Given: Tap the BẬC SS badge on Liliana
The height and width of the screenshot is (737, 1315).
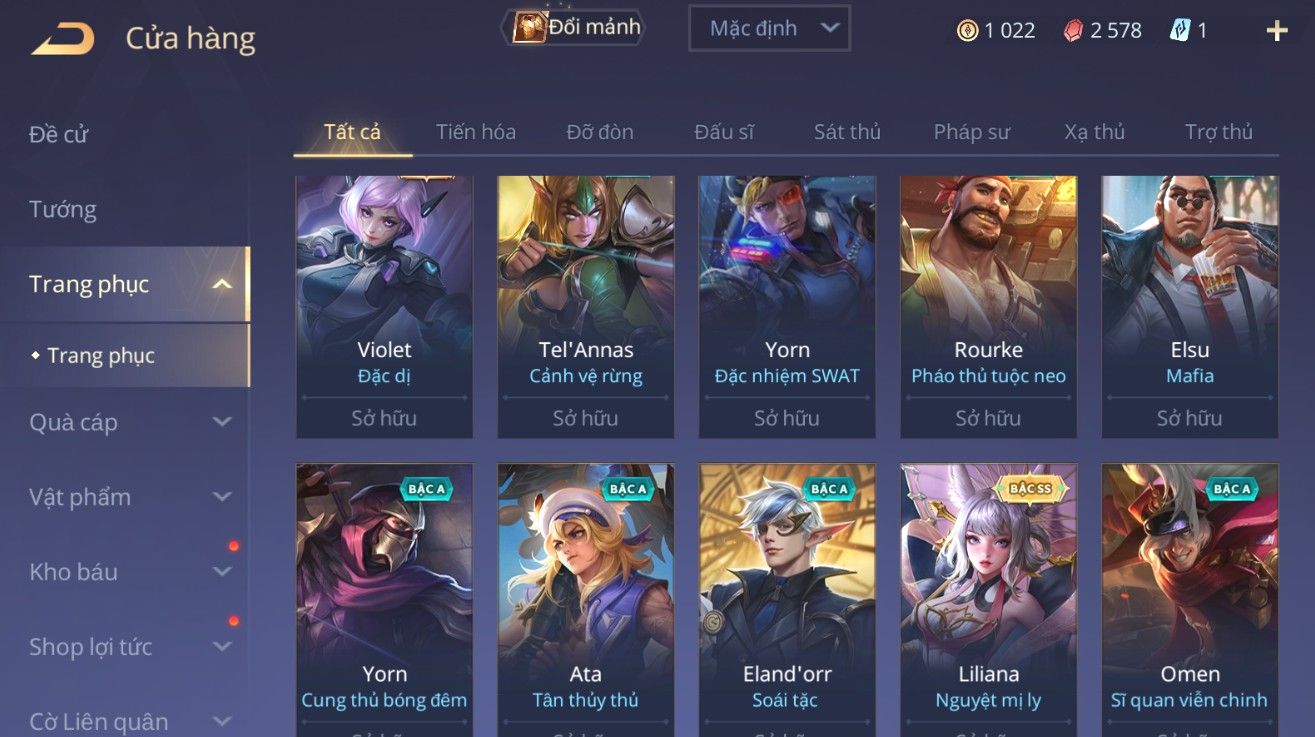Looking at the screenshot, I should pyautogui.click(x=1030, y=489).
